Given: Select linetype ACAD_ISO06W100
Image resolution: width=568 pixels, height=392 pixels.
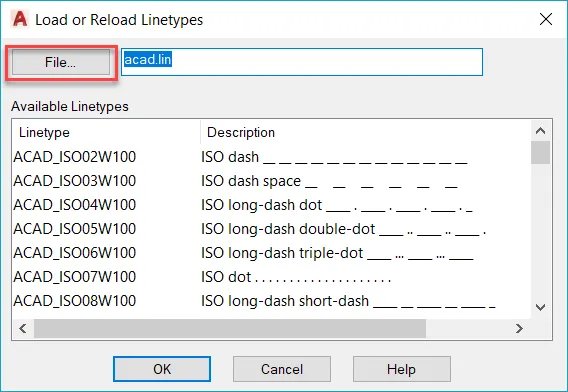Looking at the screenshot, I should click(x=75, y=253).
